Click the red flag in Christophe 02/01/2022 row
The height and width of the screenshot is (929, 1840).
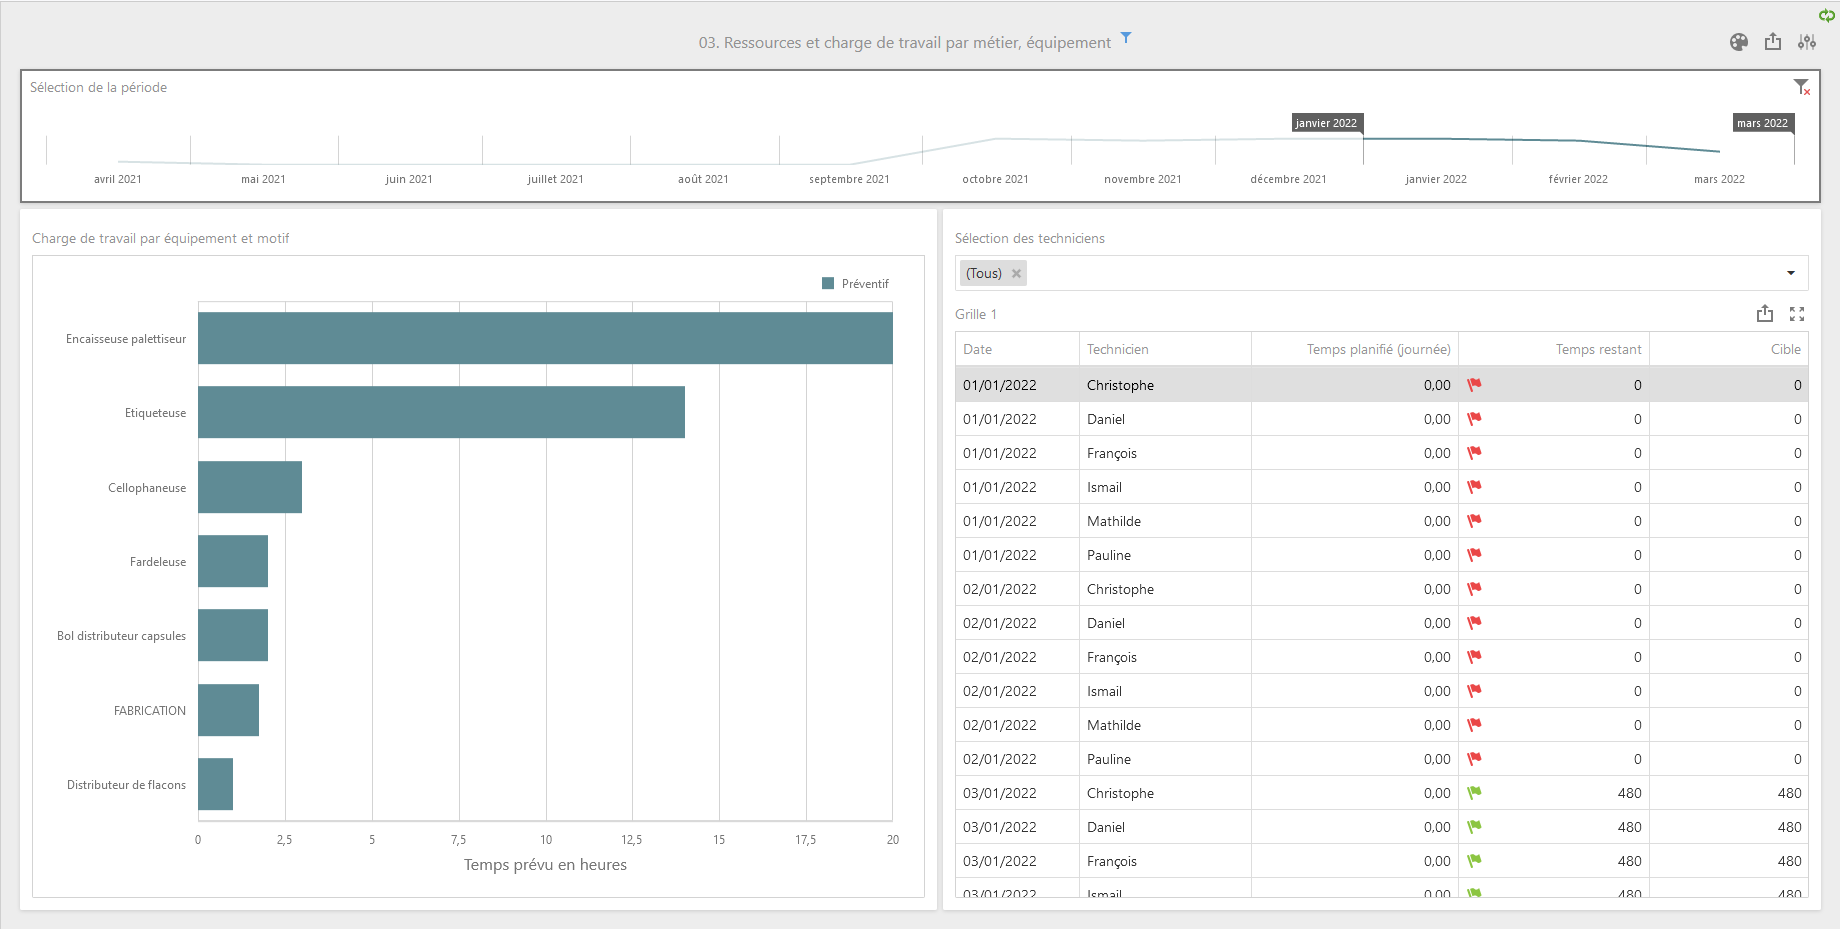click(1474, 589)
